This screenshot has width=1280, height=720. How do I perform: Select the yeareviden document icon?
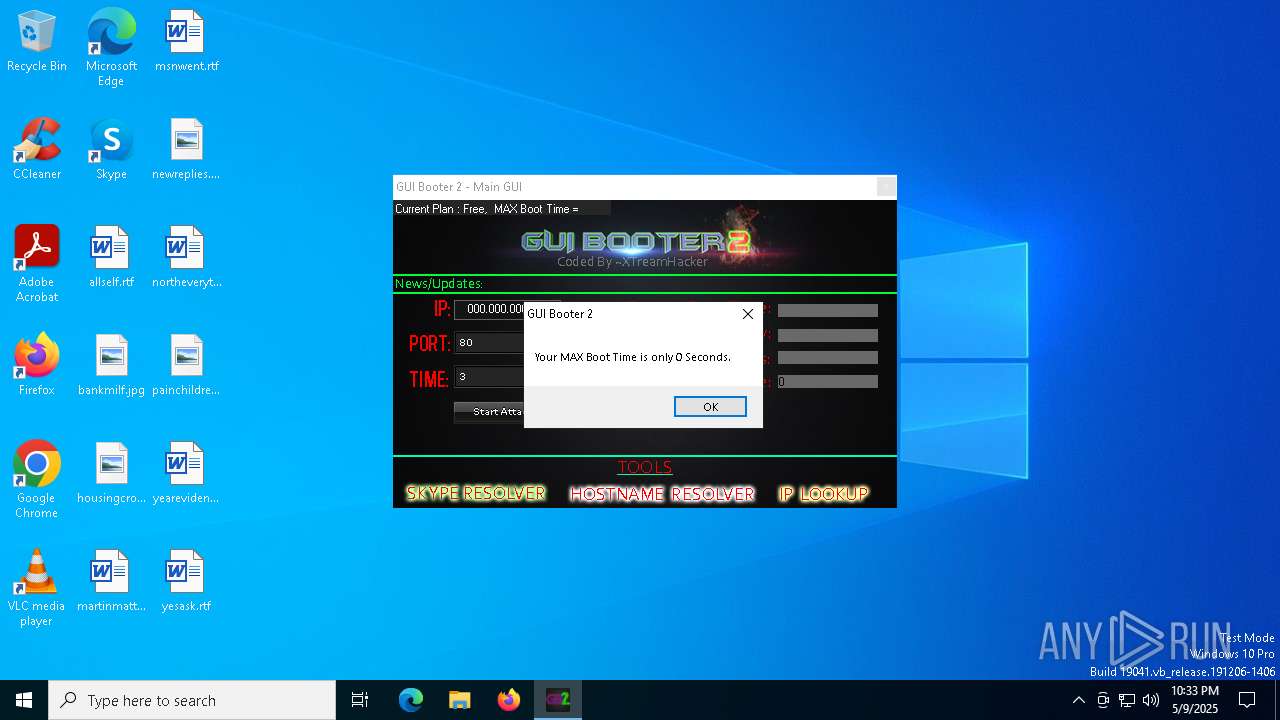coord(186,473)
